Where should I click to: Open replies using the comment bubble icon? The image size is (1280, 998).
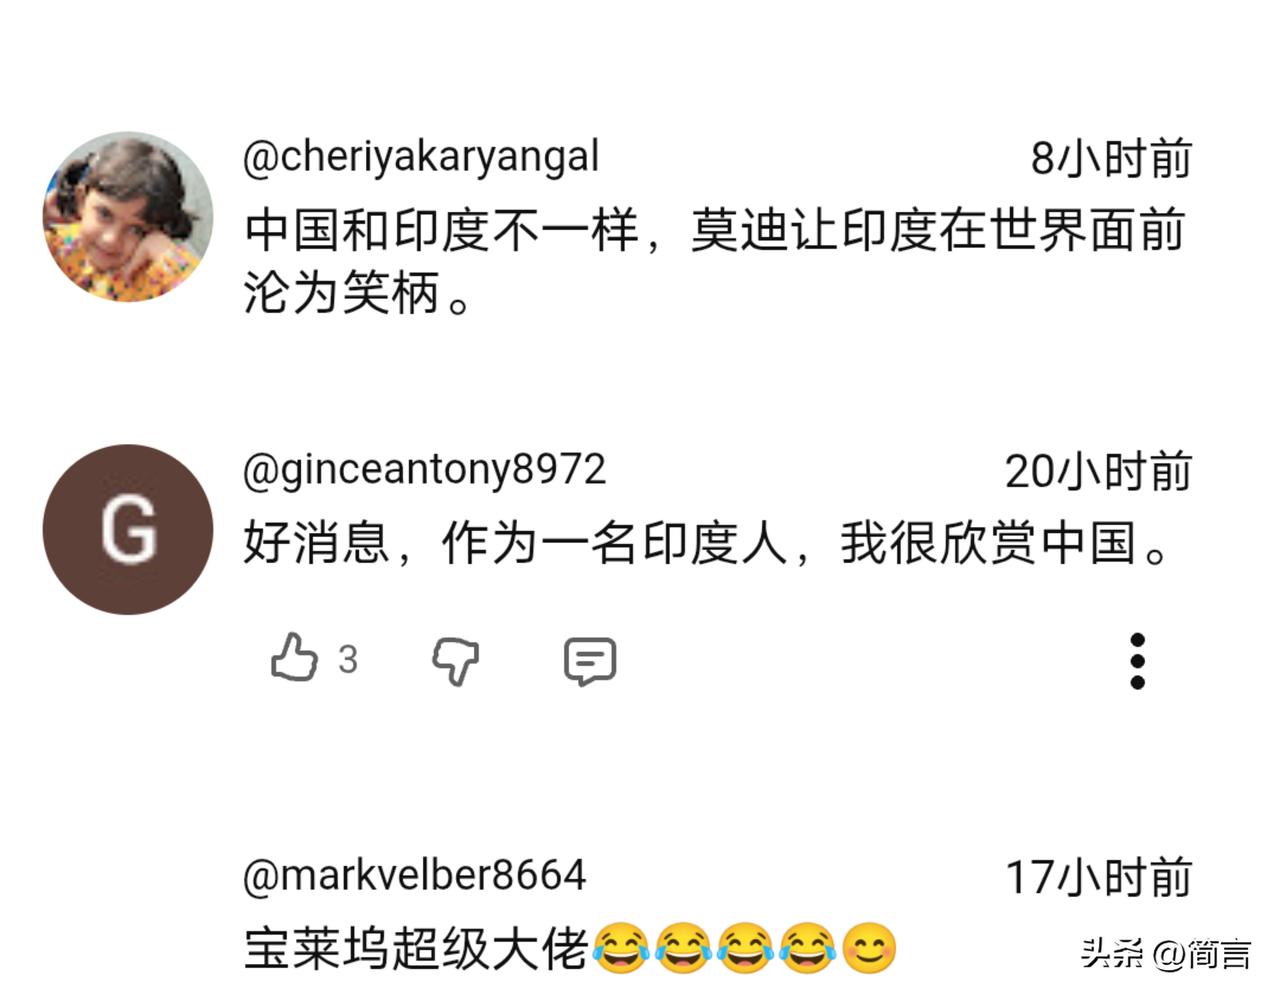[x=590, y=661]
